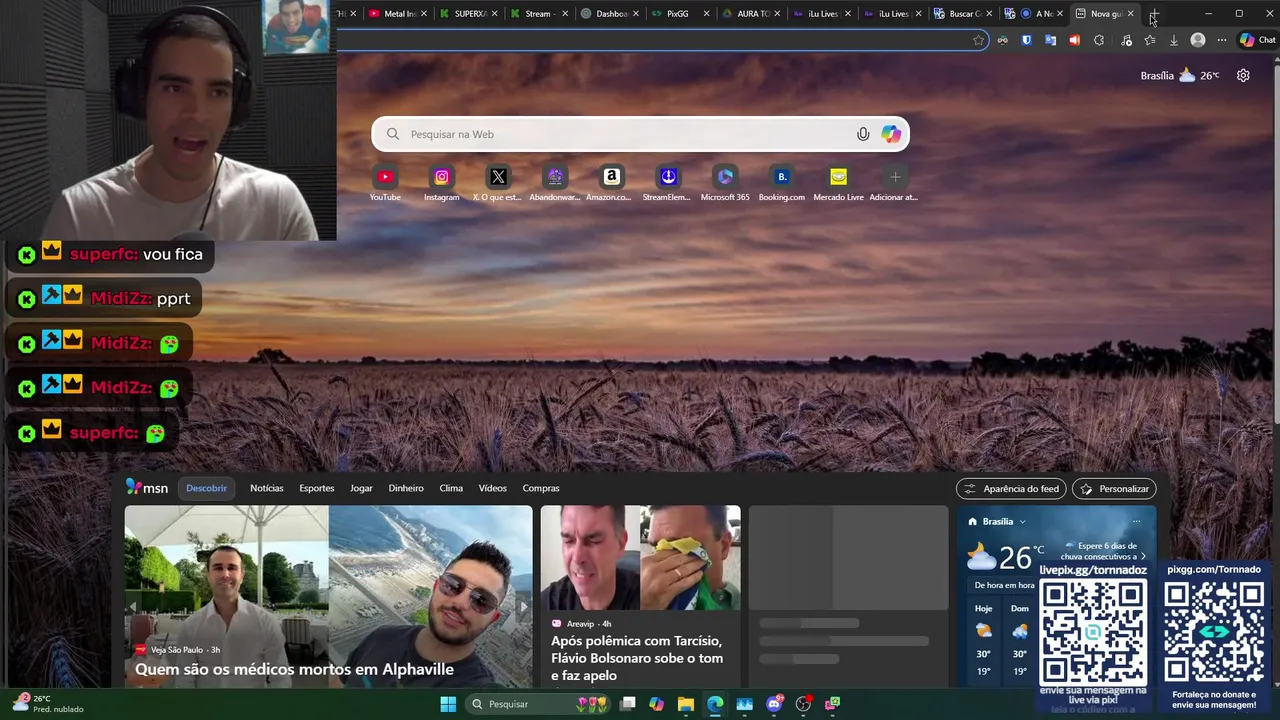Select the Jogar feed tab
Screen dimensions: 1280x720
click(x=361, y=488)
